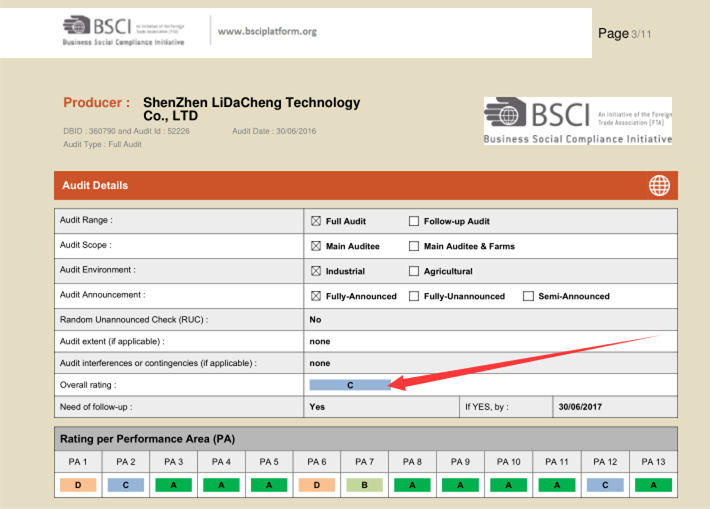The width and height of the screenshot is (710, 509).
Task: Click the follow-up value Yes
Action: coord(317,407)
